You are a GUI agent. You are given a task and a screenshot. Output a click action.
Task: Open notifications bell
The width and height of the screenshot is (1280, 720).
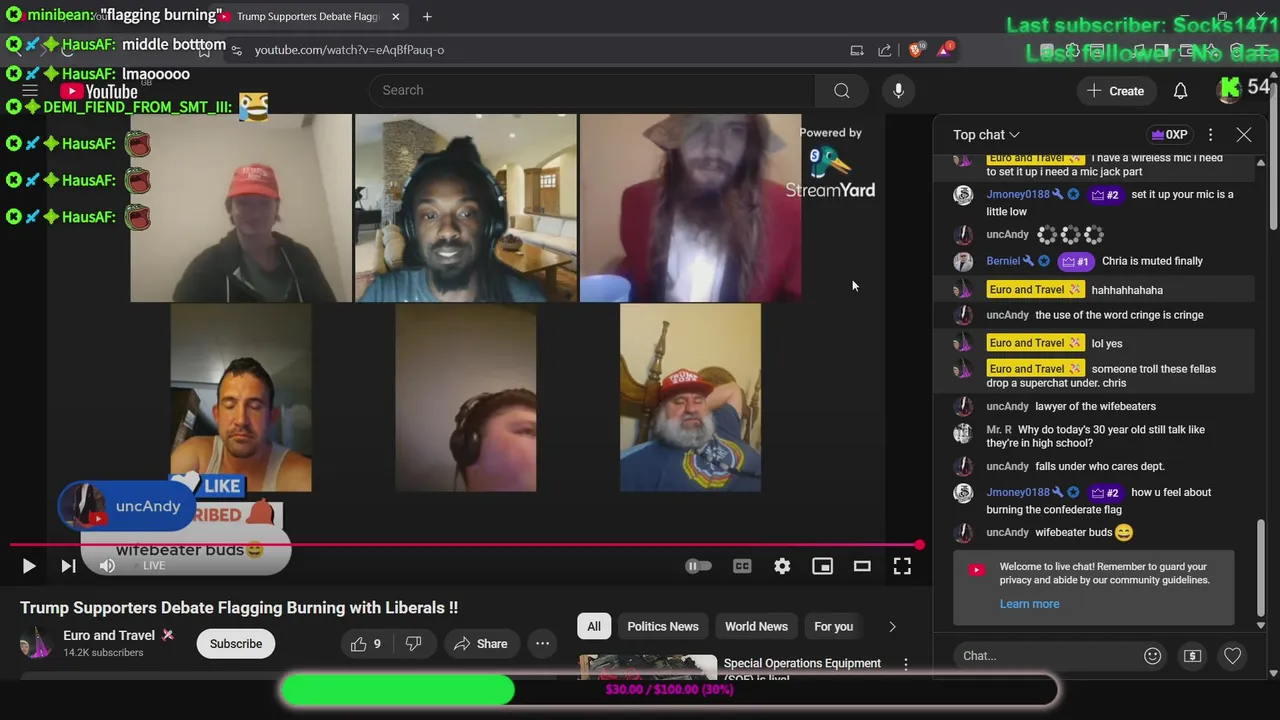pyautogui.click(x=1181, y=91)
